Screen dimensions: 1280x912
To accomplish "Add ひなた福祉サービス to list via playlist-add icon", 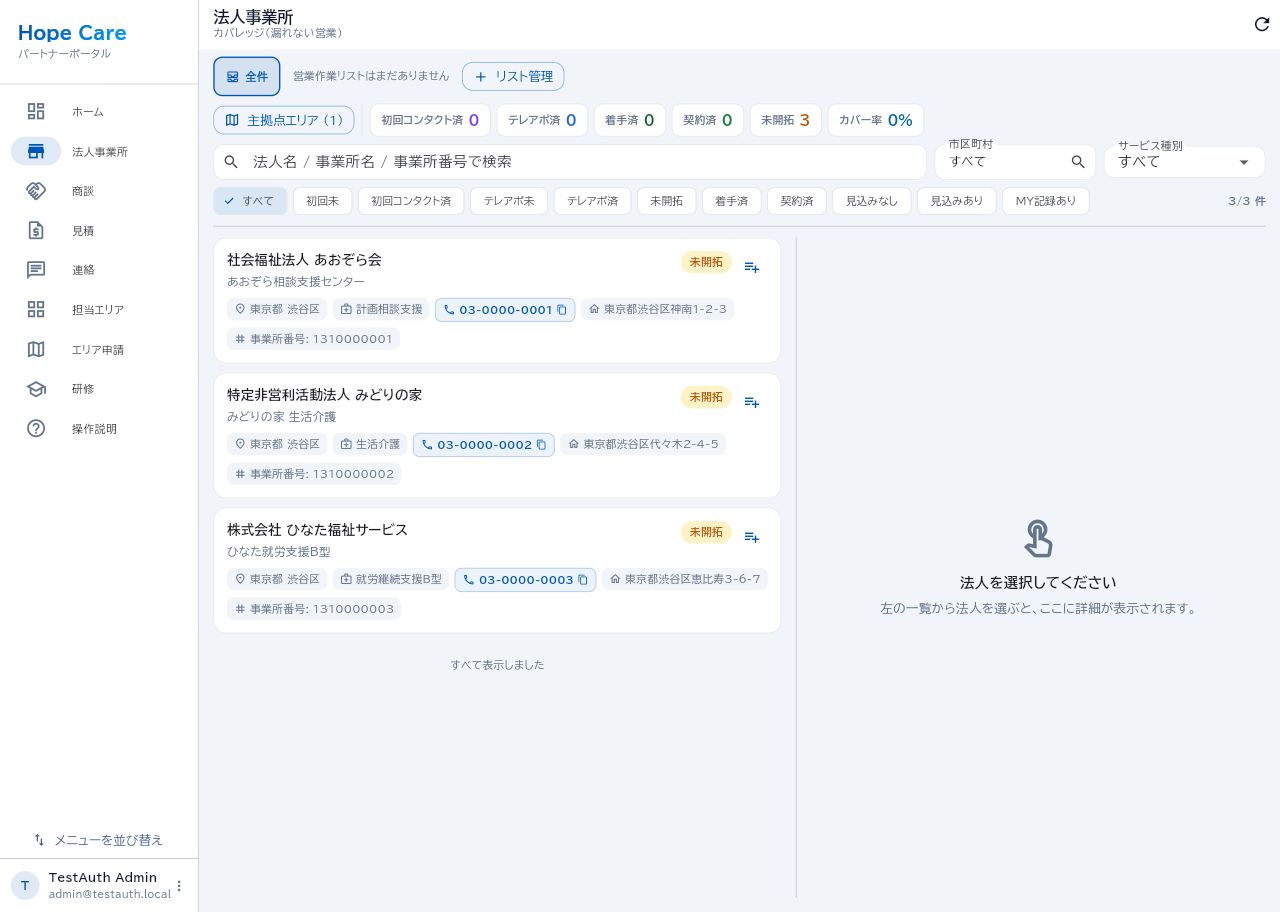I will (752, 537).
